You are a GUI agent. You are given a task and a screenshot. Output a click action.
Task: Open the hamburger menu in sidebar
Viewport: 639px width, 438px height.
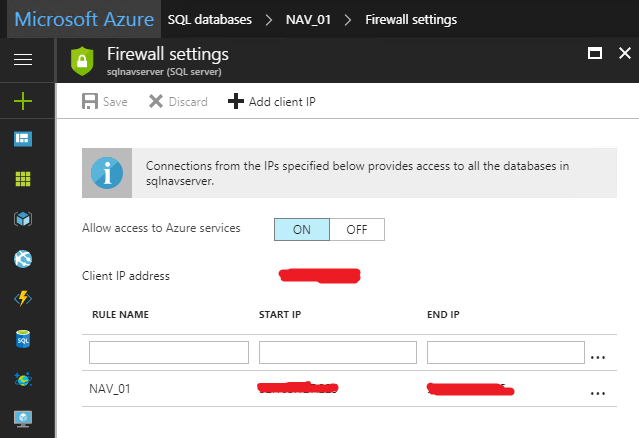tap(22, 61)
